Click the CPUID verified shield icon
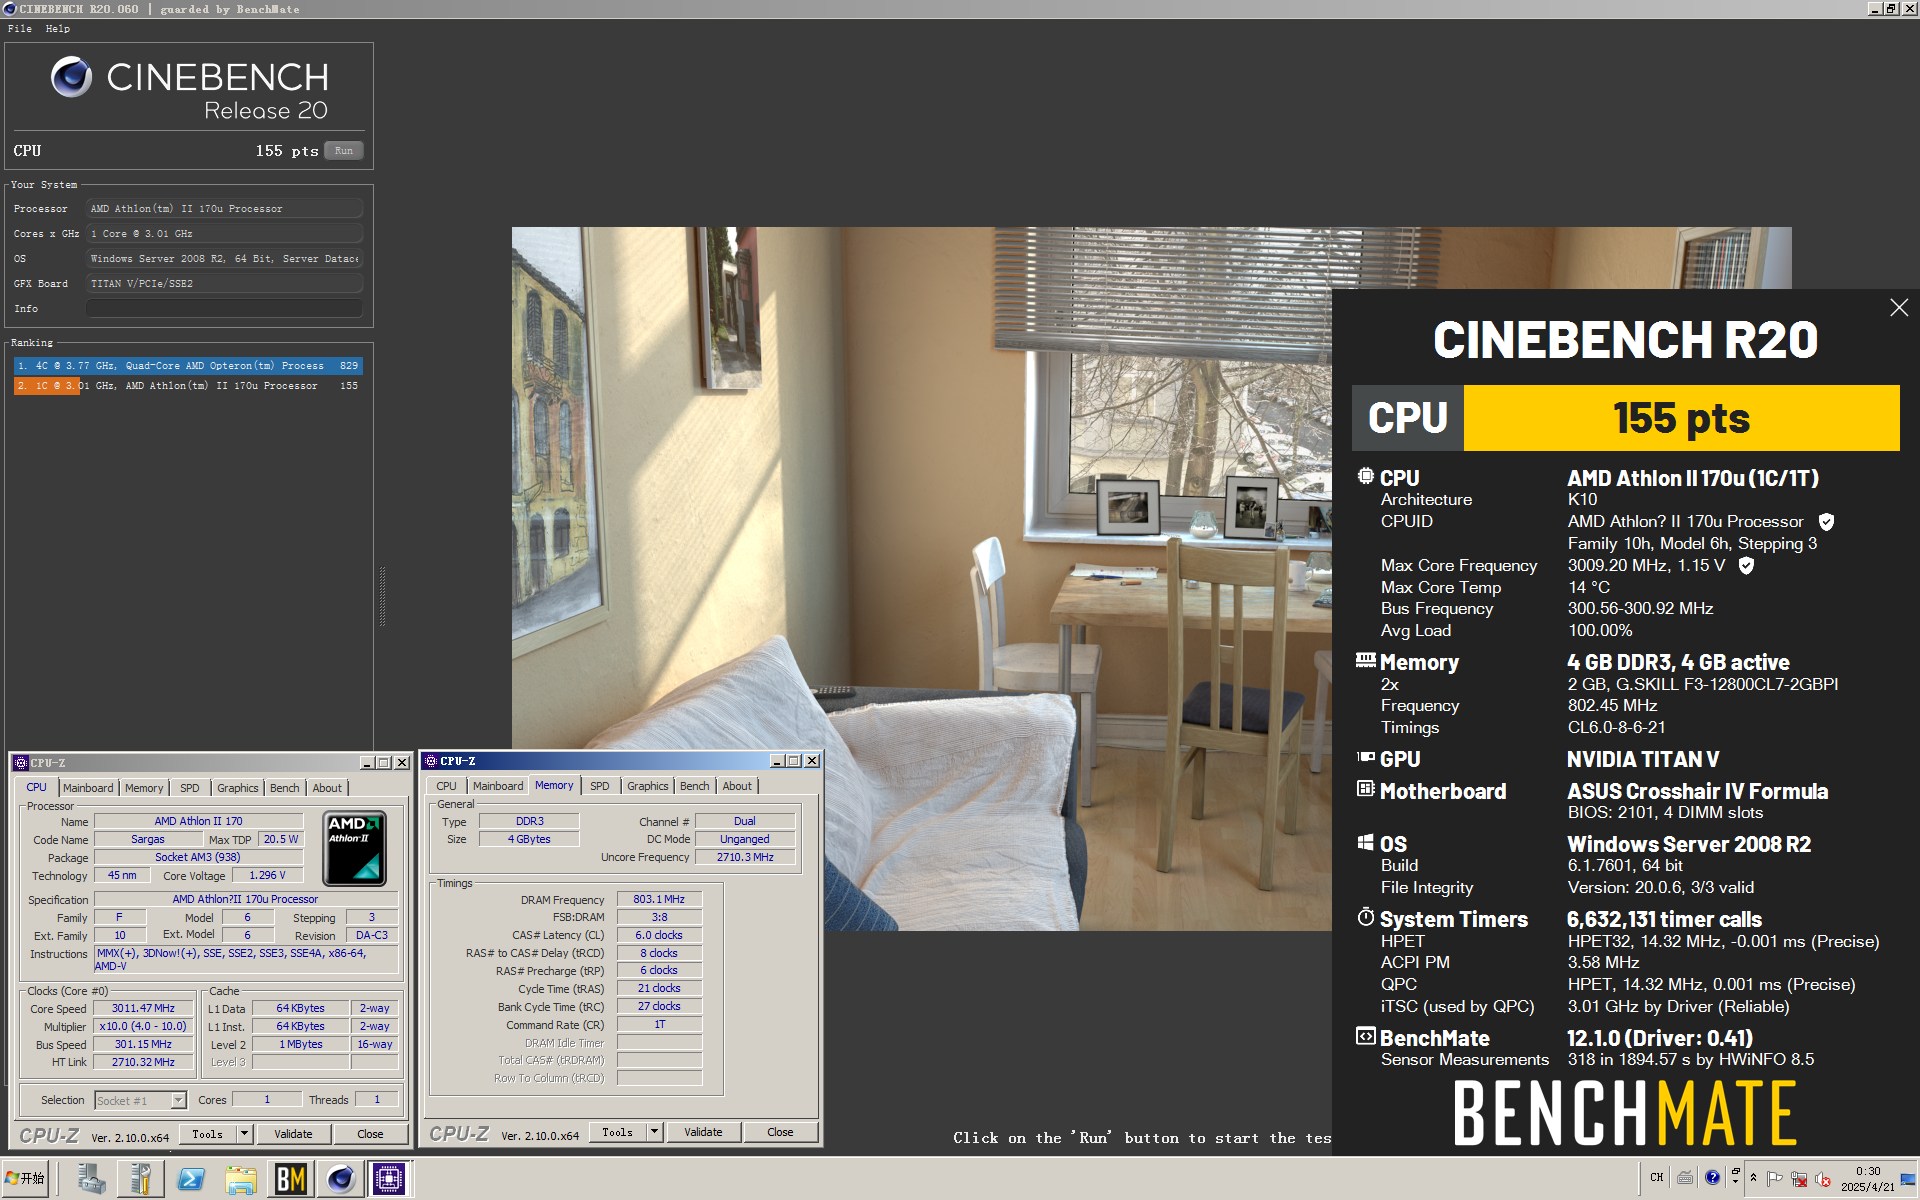1920x1200 pixels. pos(1826,522)
